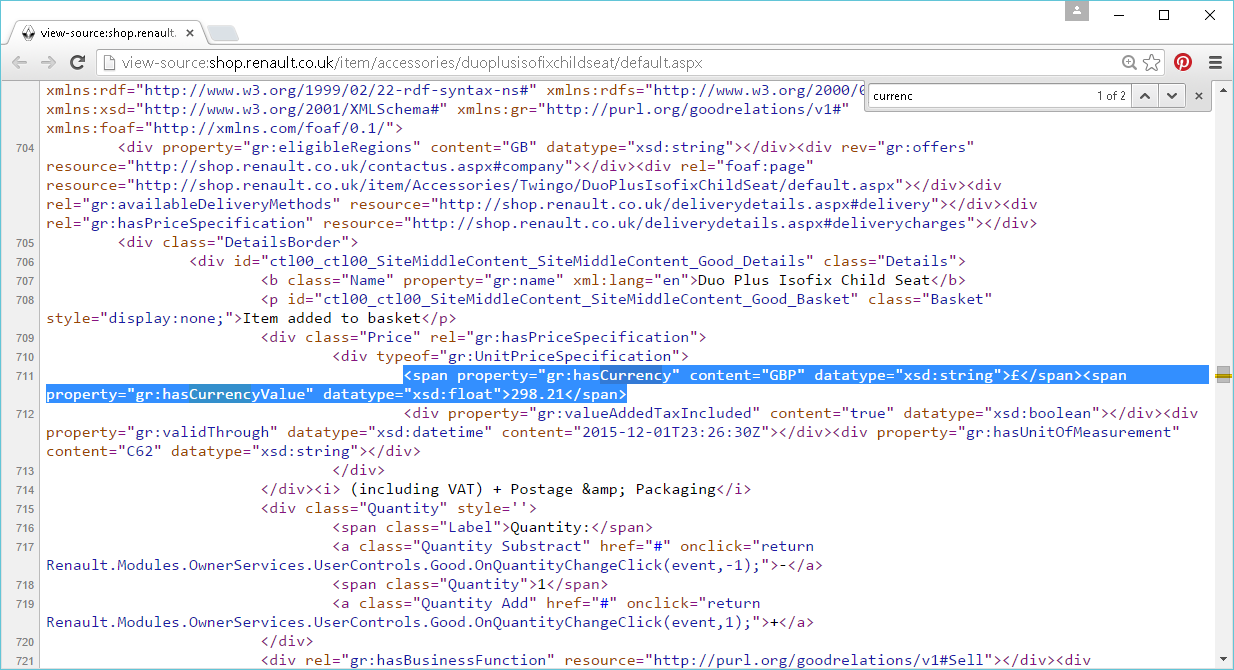The image size is (1234, 670).
Task: Bookmark this page with the star icon
Action: [x=1152, y=62]
